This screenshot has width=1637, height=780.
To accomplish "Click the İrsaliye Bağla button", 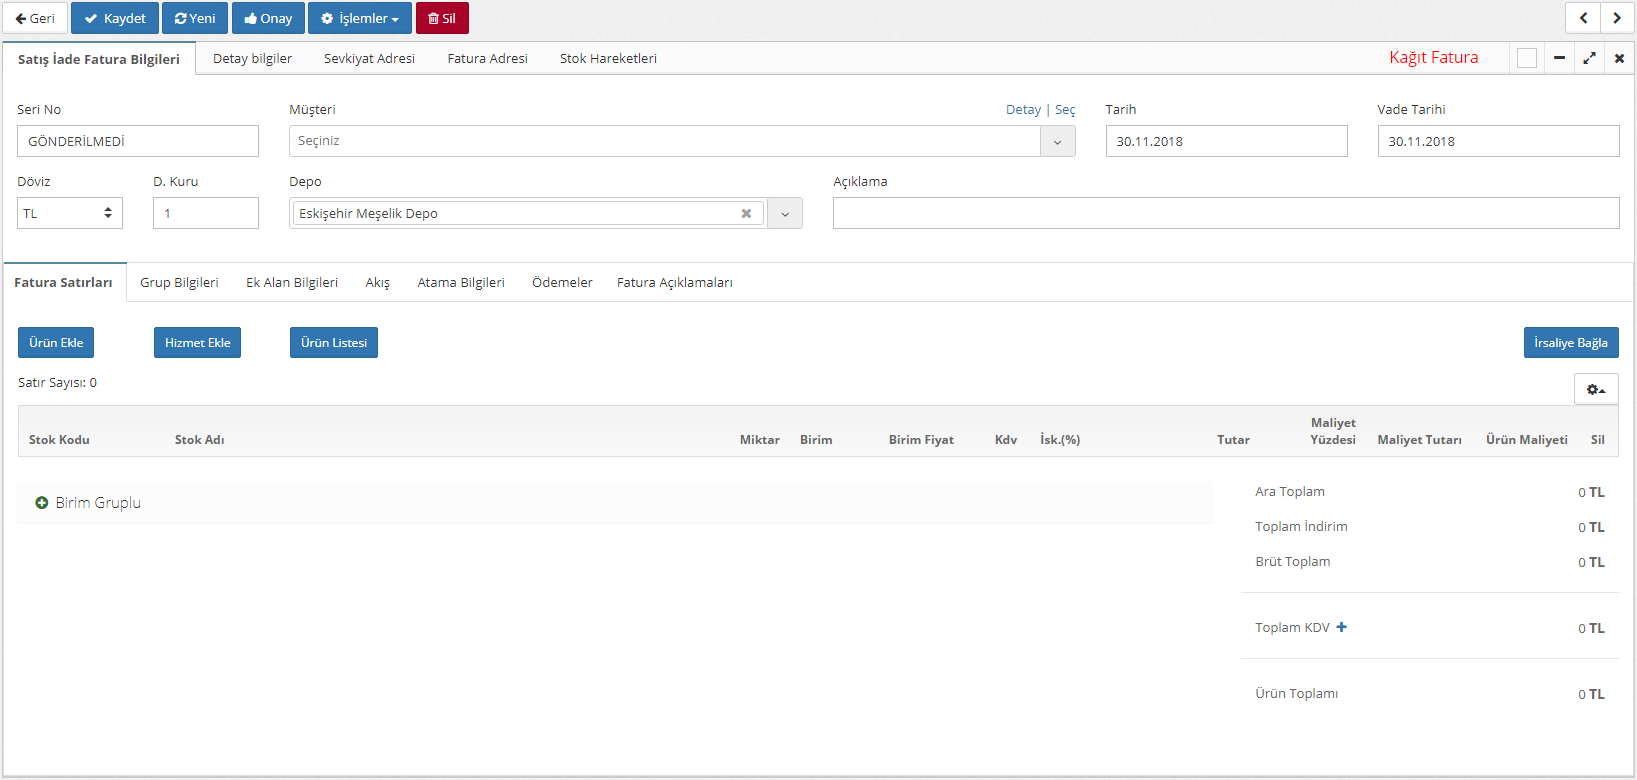I will pos(1570,342).
